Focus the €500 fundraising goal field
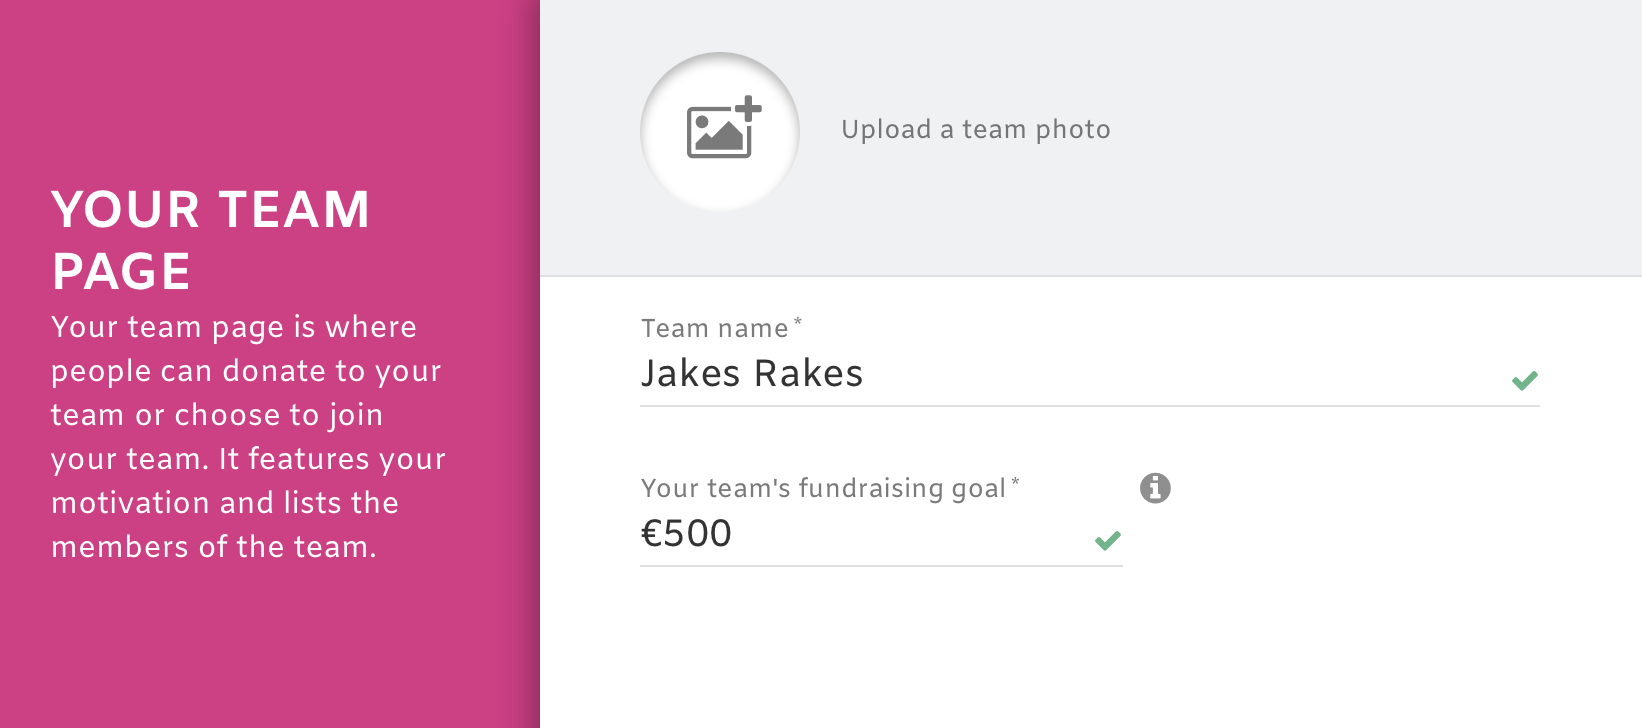The height and width of the screenshot is (728, 1642). [x=881, y=534]
